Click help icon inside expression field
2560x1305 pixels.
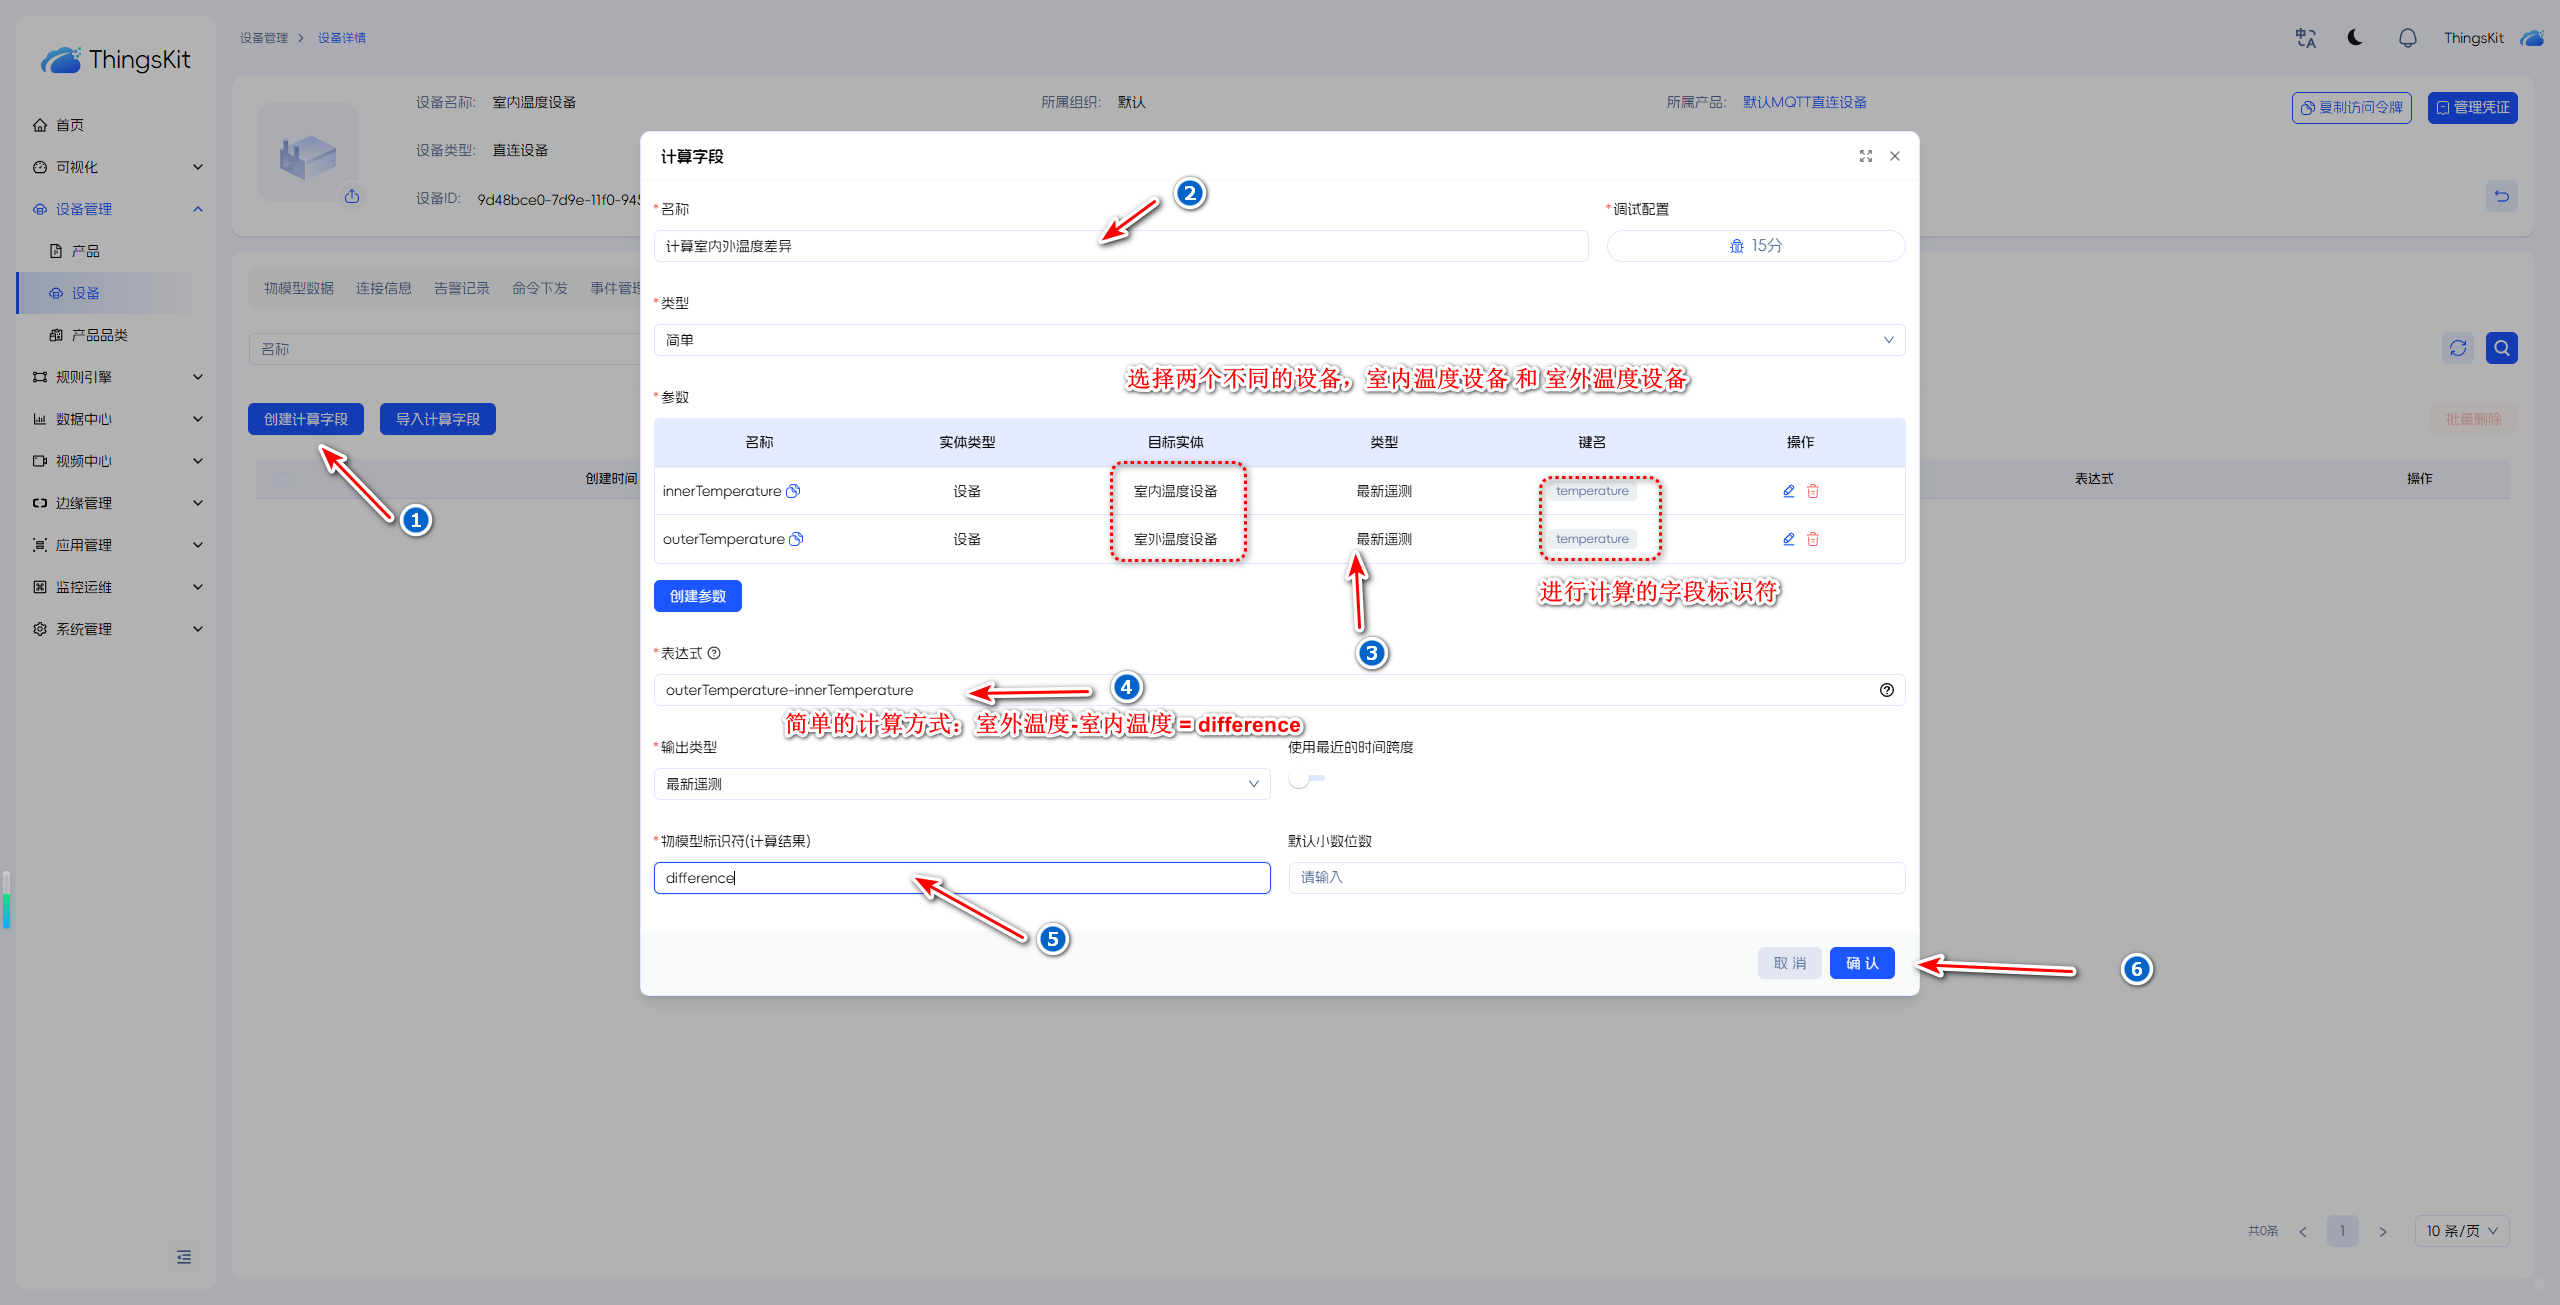click(1886, 690)
